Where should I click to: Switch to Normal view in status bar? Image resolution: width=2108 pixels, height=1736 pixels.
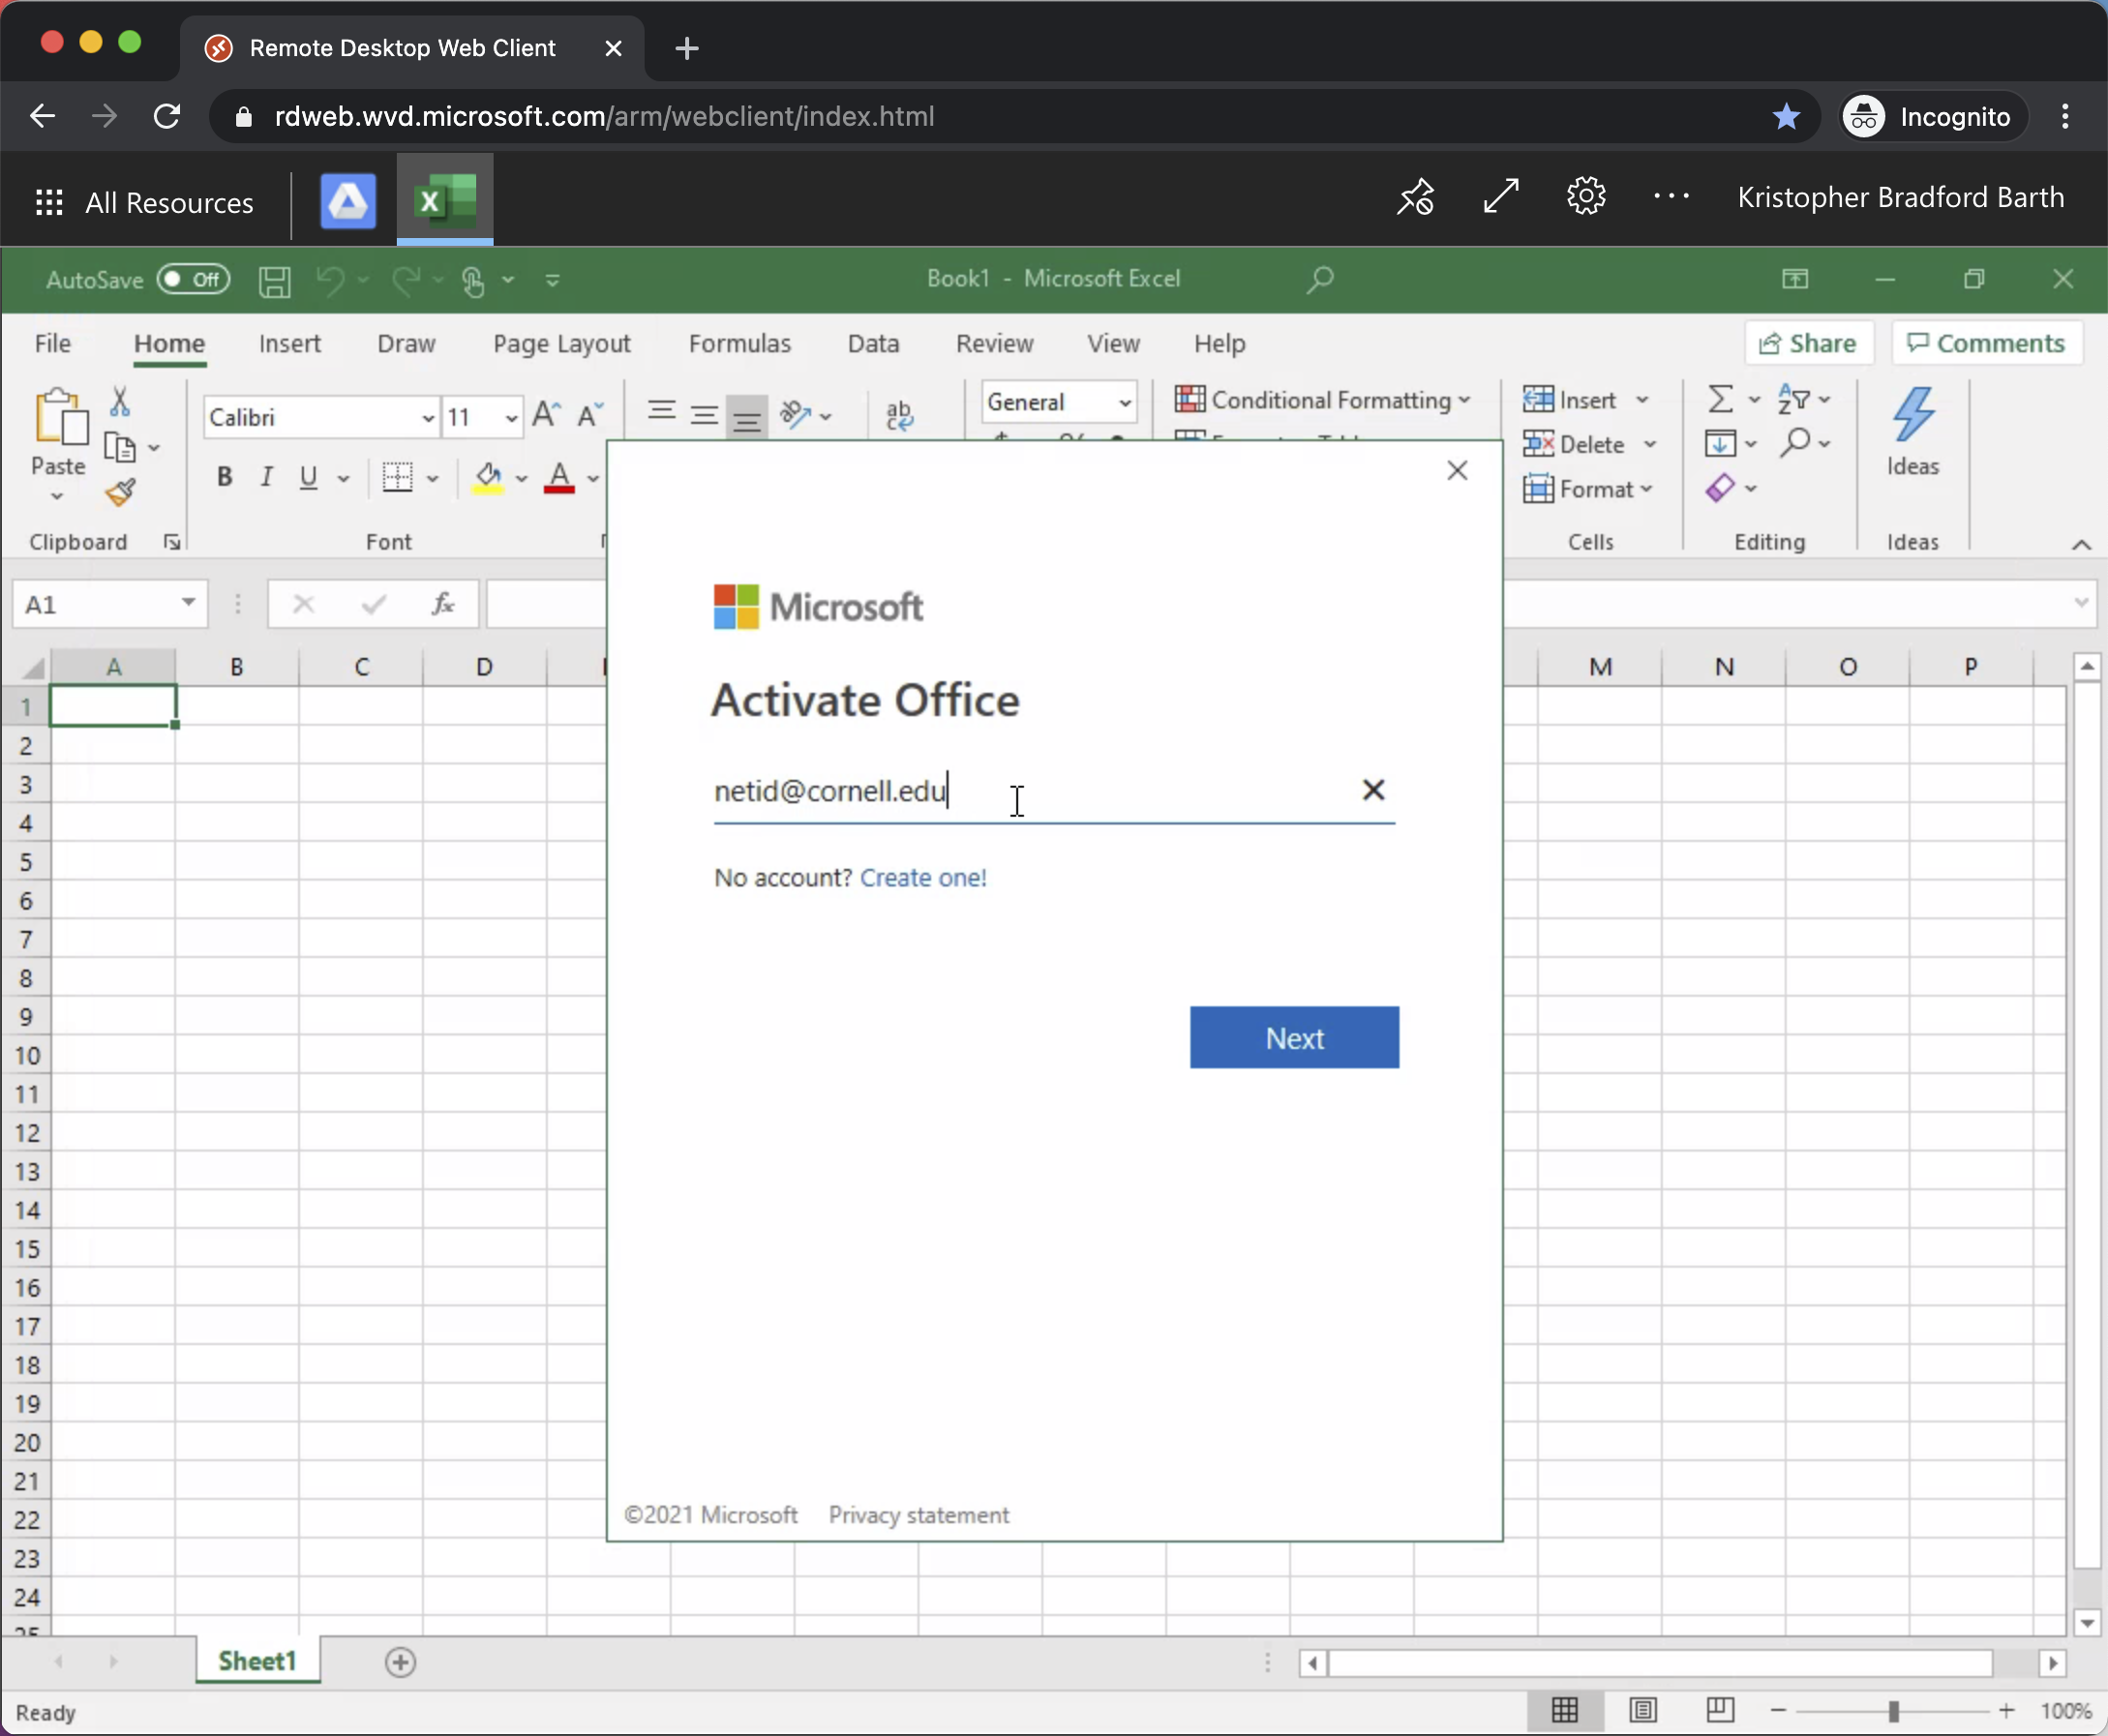(x=1565, y=1711)
